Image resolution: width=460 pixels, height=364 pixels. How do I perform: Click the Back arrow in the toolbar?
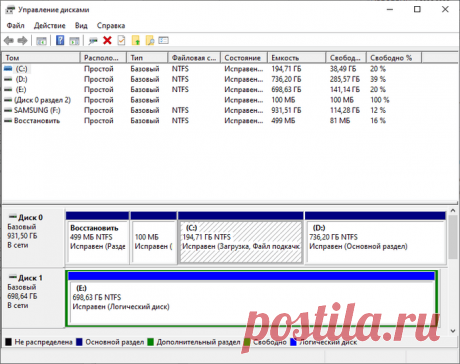click(x=9, y=41)
